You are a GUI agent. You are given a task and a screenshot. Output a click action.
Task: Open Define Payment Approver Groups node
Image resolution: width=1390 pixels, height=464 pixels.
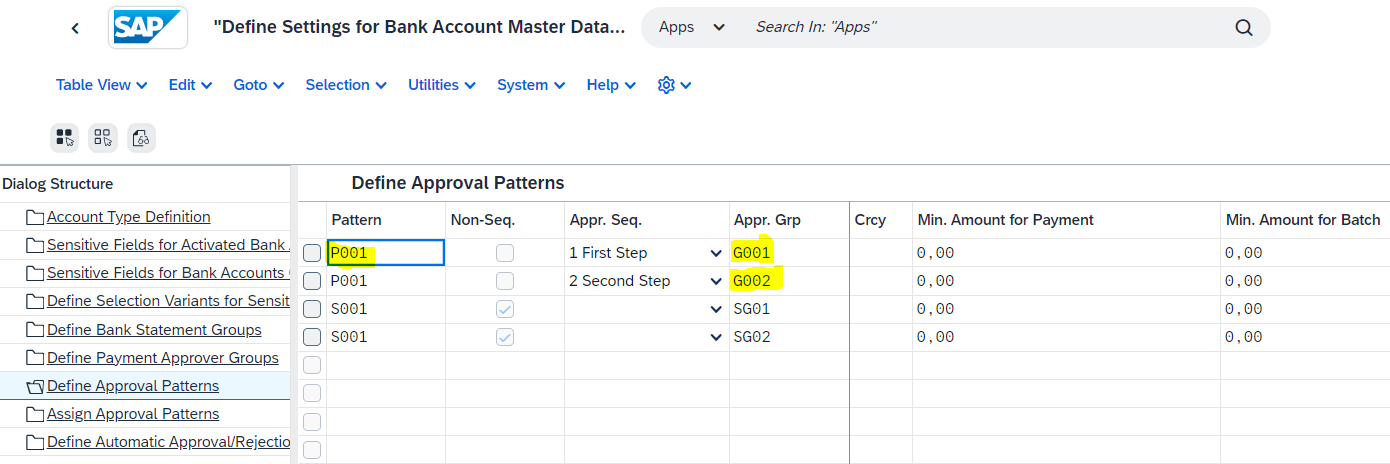pyautogui.click(x=163, y=358)
